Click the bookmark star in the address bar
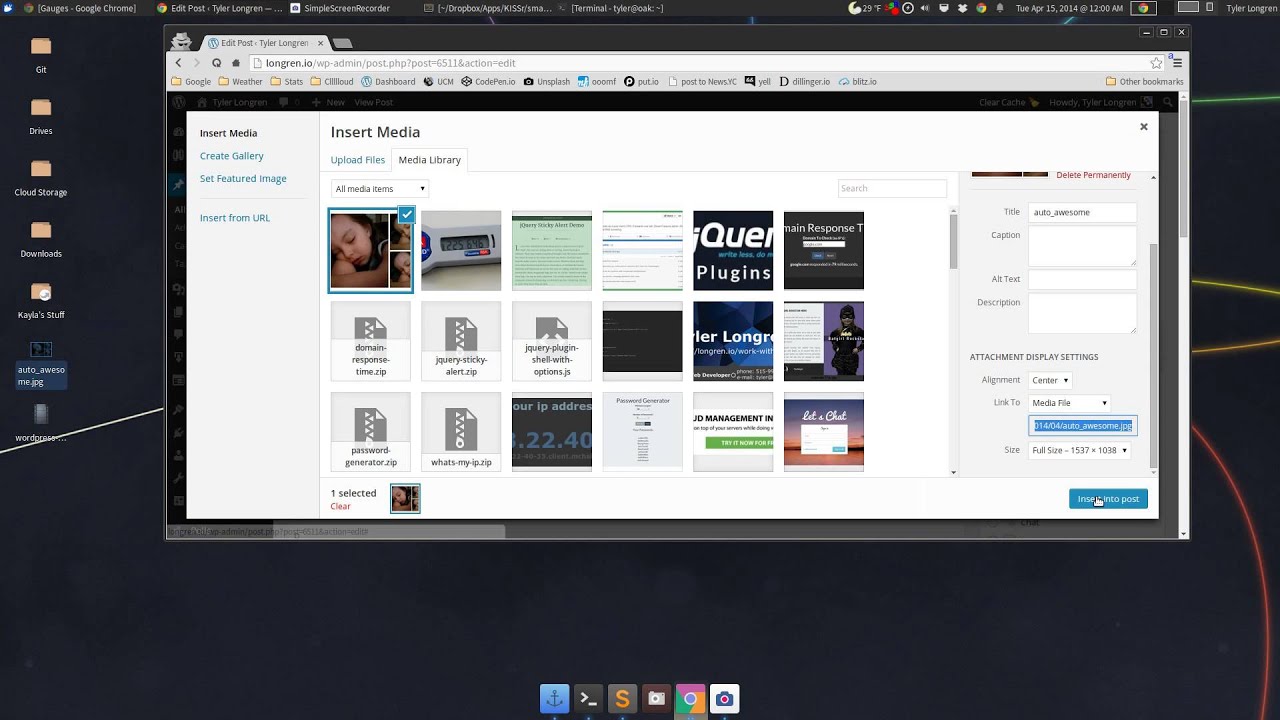 pos(1156,62)
